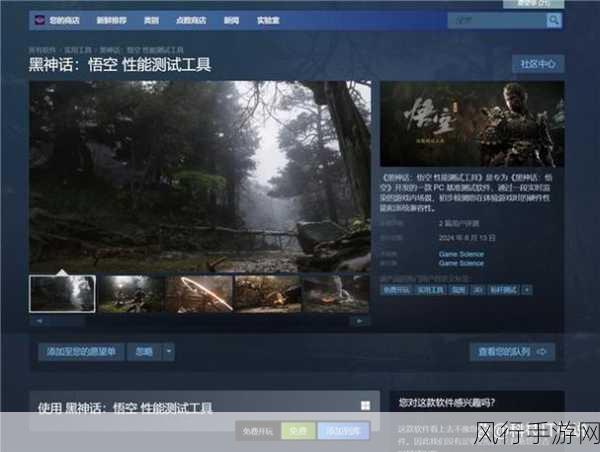Select third thumbnail with glowing arc
This screenshot has height=452, width=600.
[199, 294]
